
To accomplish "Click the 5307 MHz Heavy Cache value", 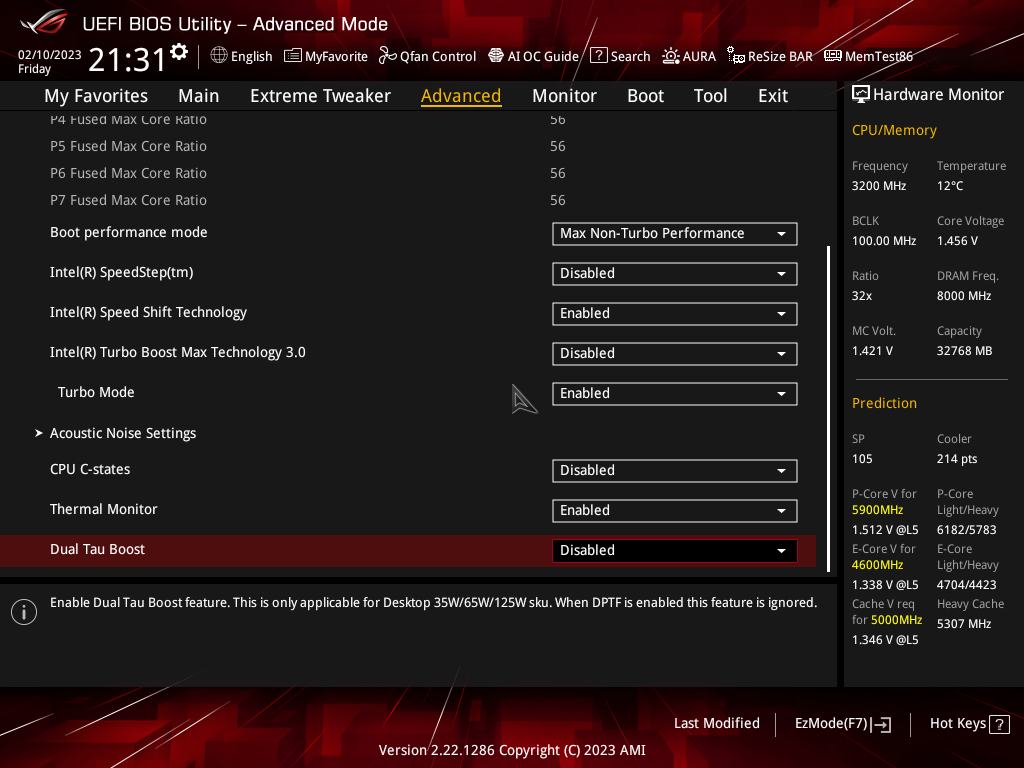I will point(964,624).
